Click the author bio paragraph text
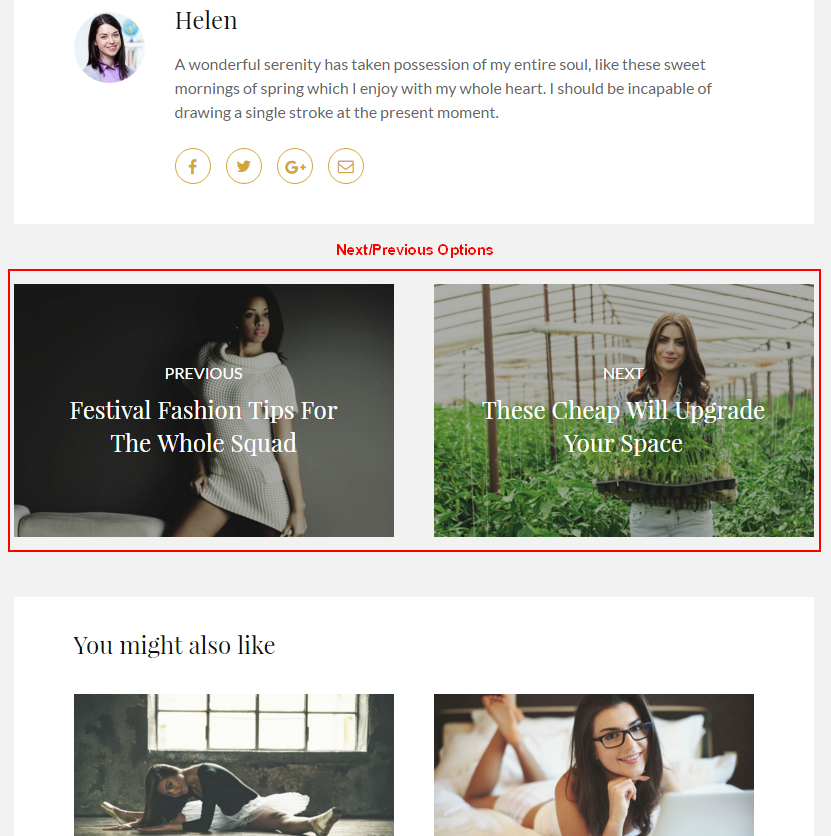831x836 pixels. click(443, 89)
